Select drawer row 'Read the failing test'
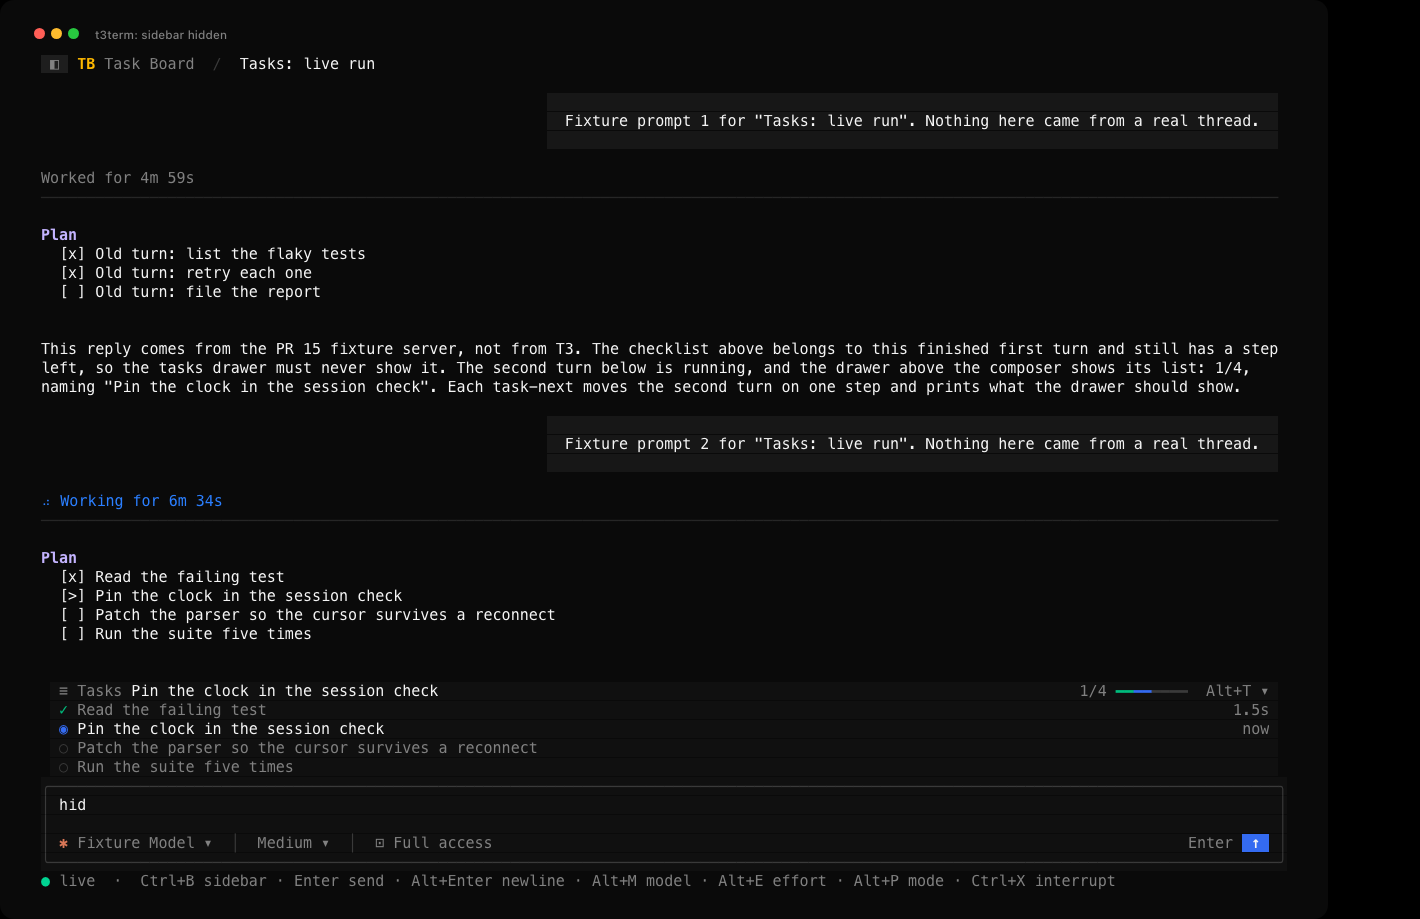Viewport: 1420px width, 919px height. pyautogui.click(x=664, y=710)
